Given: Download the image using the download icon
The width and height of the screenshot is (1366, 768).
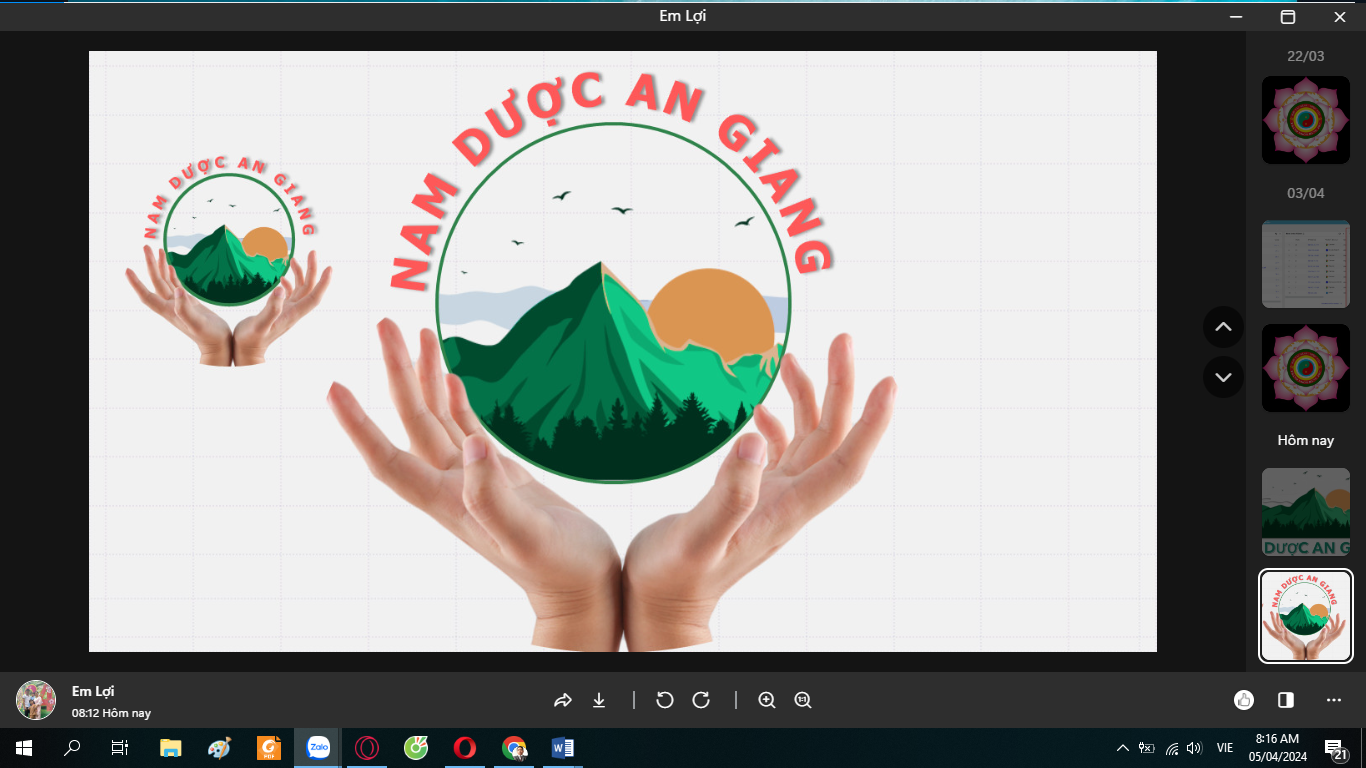Looking at the screenshot, I should click(x=599, y=700).
